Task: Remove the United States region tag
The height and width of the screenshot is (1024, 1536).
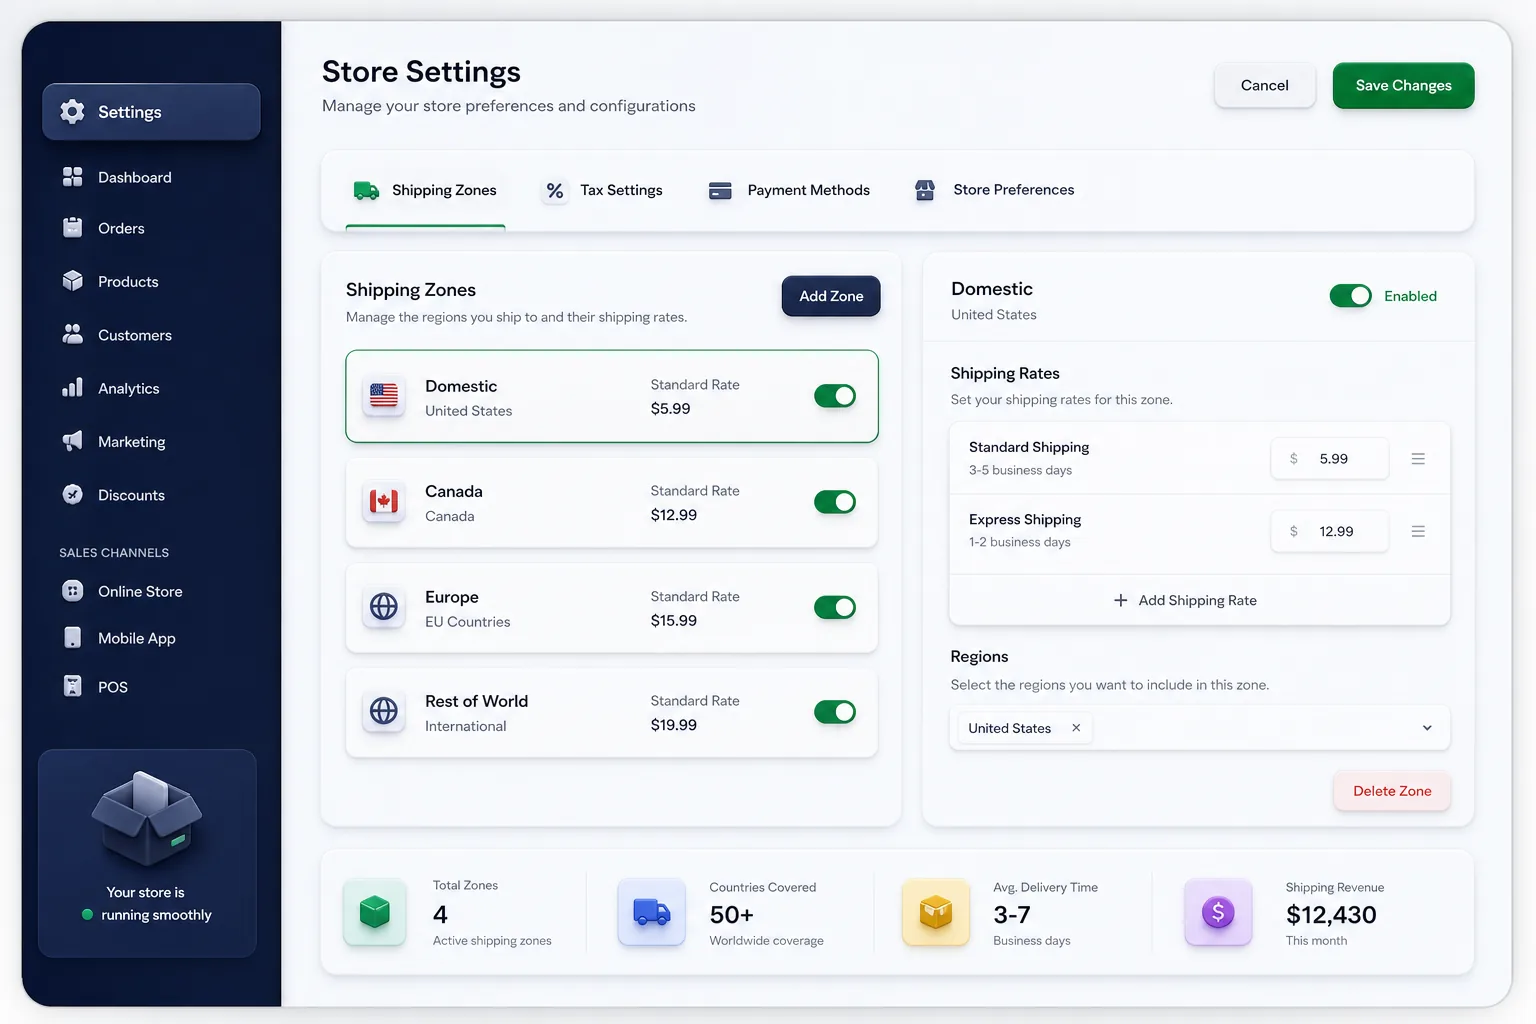Action: [1076, 728]
